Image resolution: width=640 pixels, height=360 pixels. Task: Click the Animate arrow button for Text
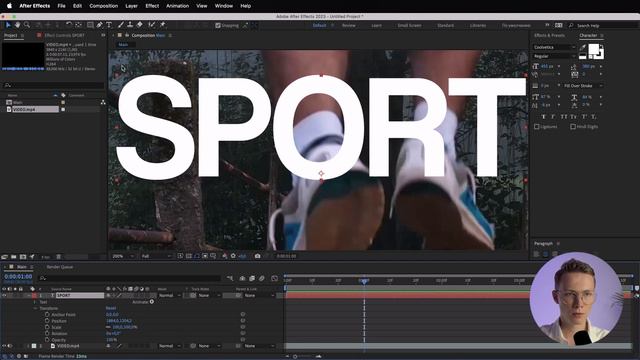click(x=152, y=302)
